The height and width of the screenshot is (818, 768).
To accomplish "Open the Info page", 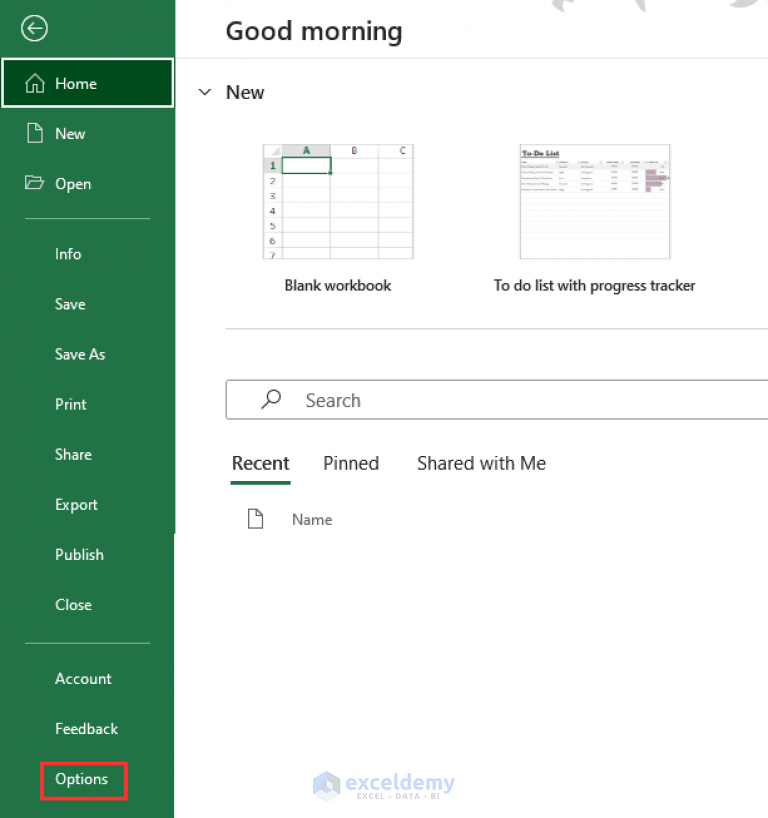I will point(68,254).
